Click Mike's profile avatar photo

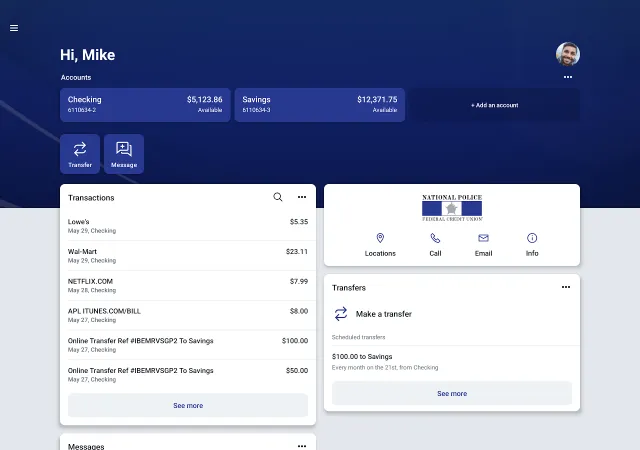click(567, 54)
